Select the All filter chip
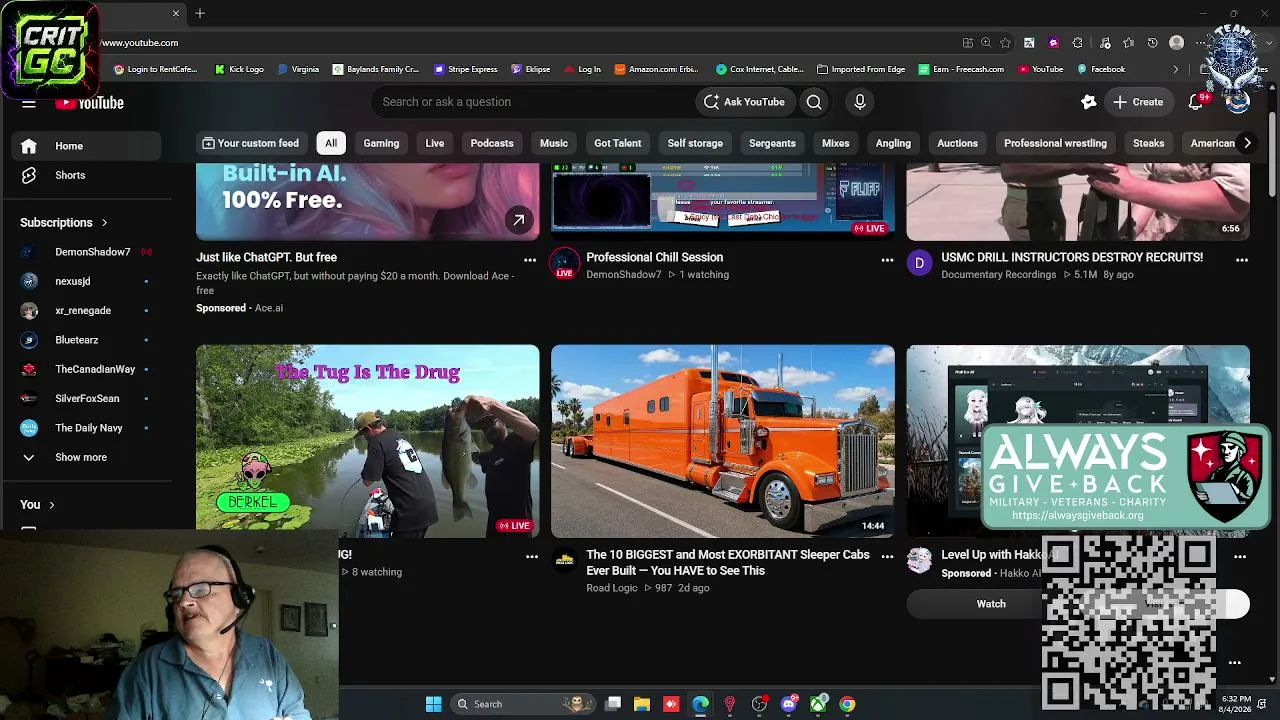The width and height of the screenshot is (1280, 720). point(331,143)
